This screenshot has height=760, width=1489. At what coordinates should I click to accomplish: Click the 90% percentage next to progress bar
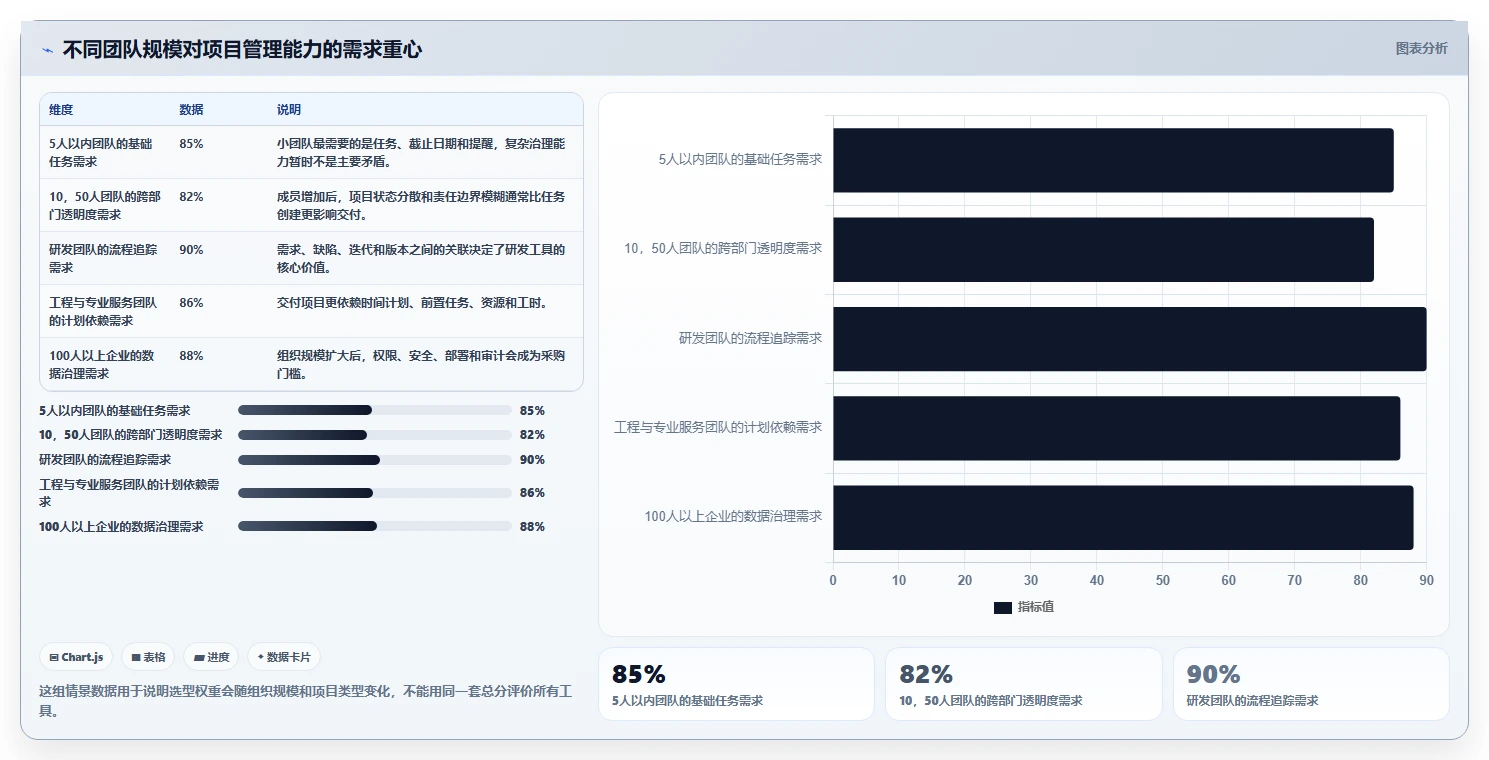532,460
